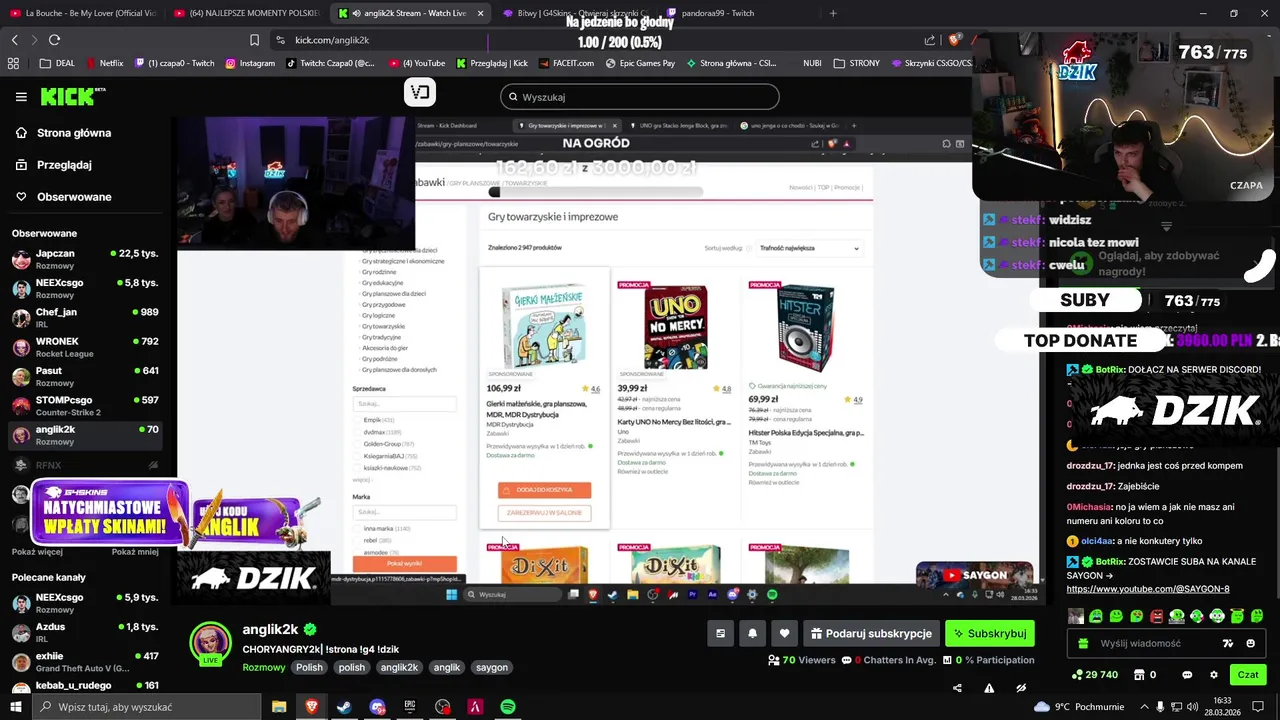This screenshot has width=1280, height=720.
Task: Click the 'Rozmowy' category link under stream title
Action: pos(264,667)
